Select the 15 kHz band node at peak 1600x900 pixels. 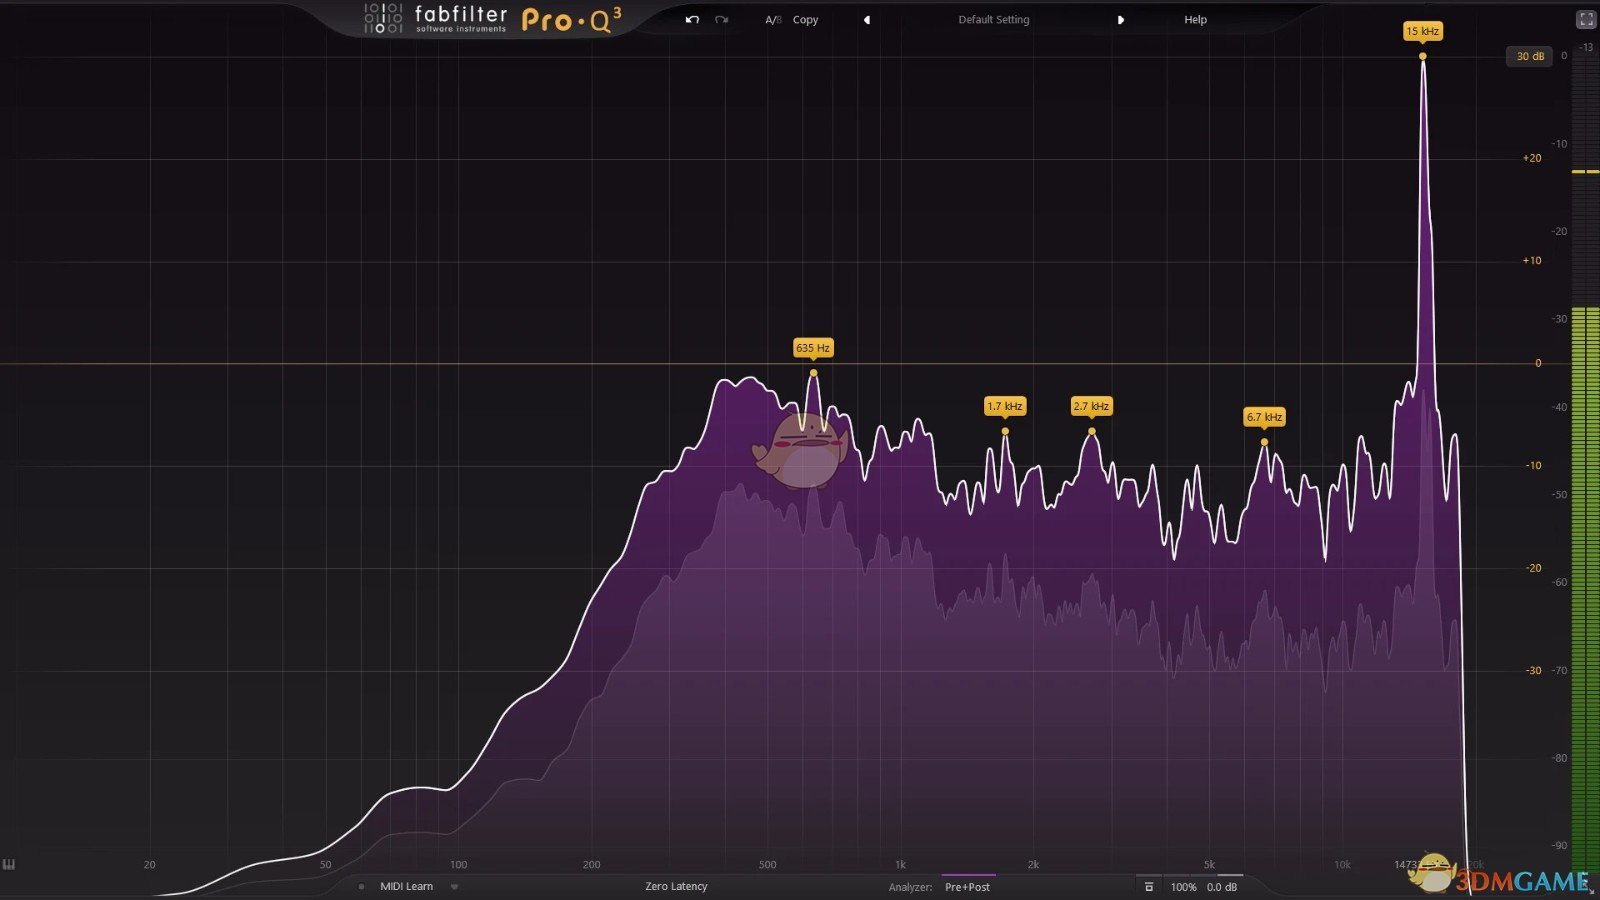(x=1423, y=56)
